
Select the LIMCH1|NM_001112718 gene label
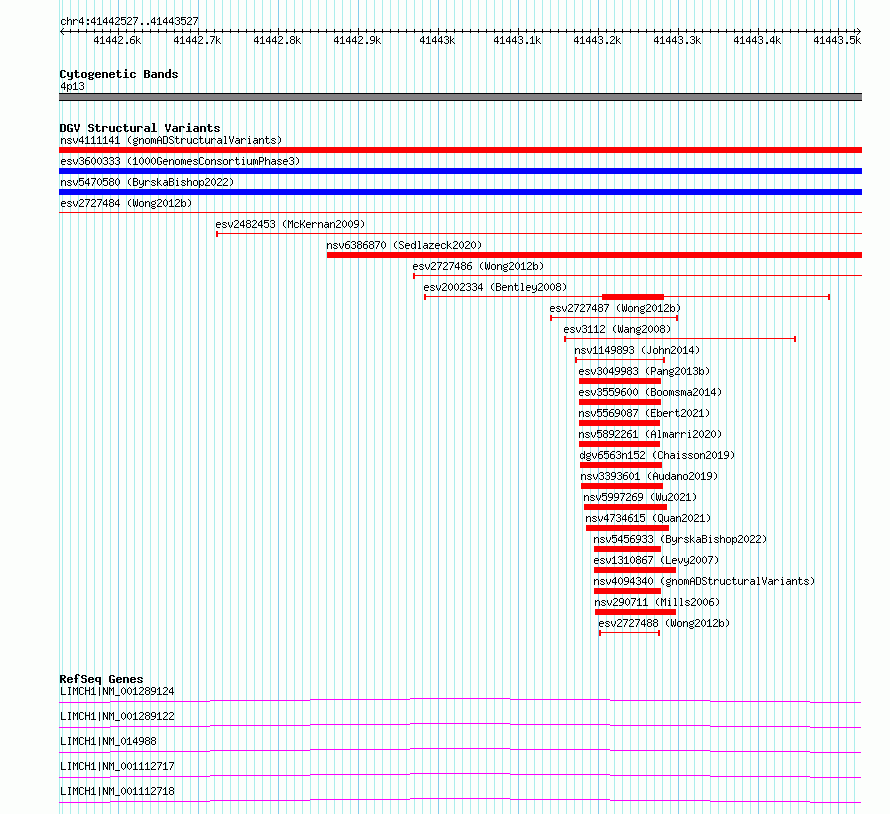pos(117,791)
